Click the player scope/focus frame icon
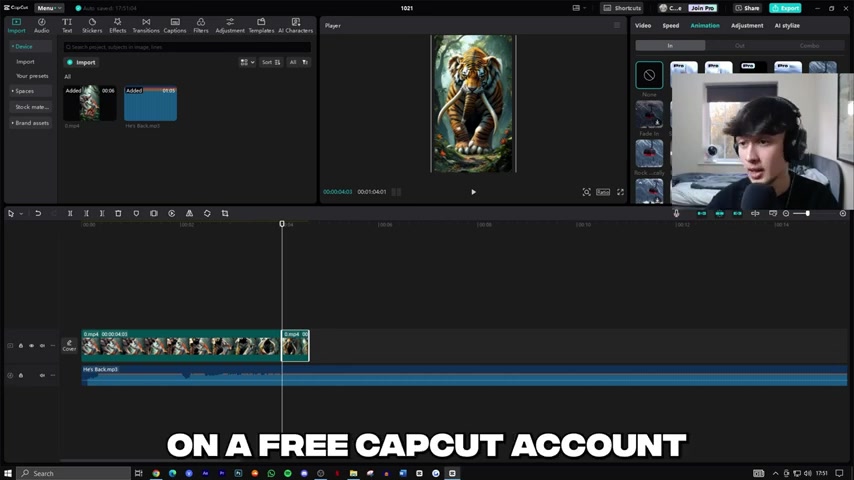 click(x=587, y=192)
